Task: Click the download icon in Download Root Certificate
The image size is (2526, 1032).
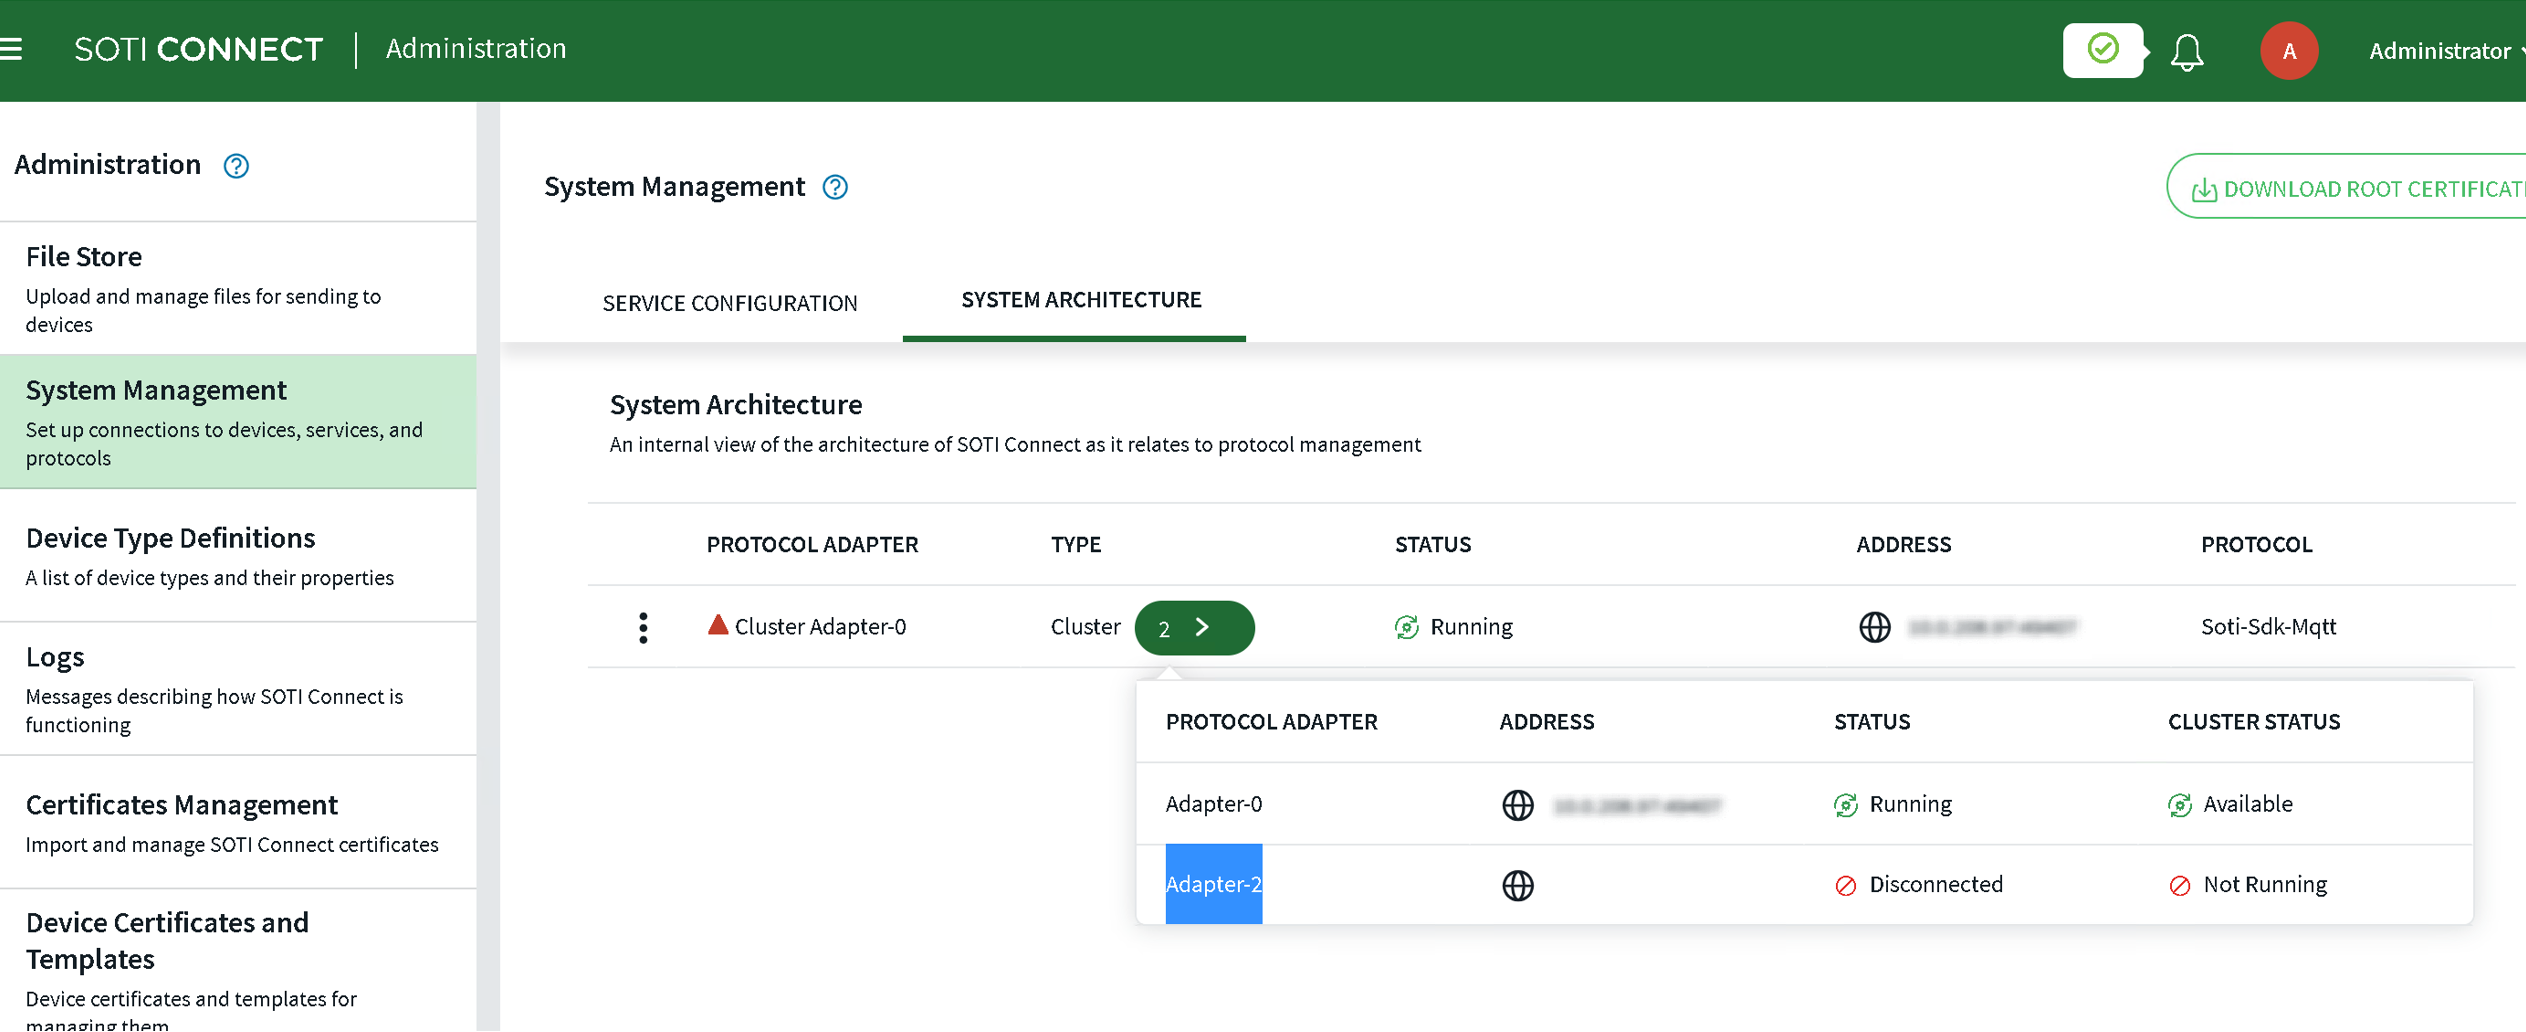Action: click(2204, 190)
